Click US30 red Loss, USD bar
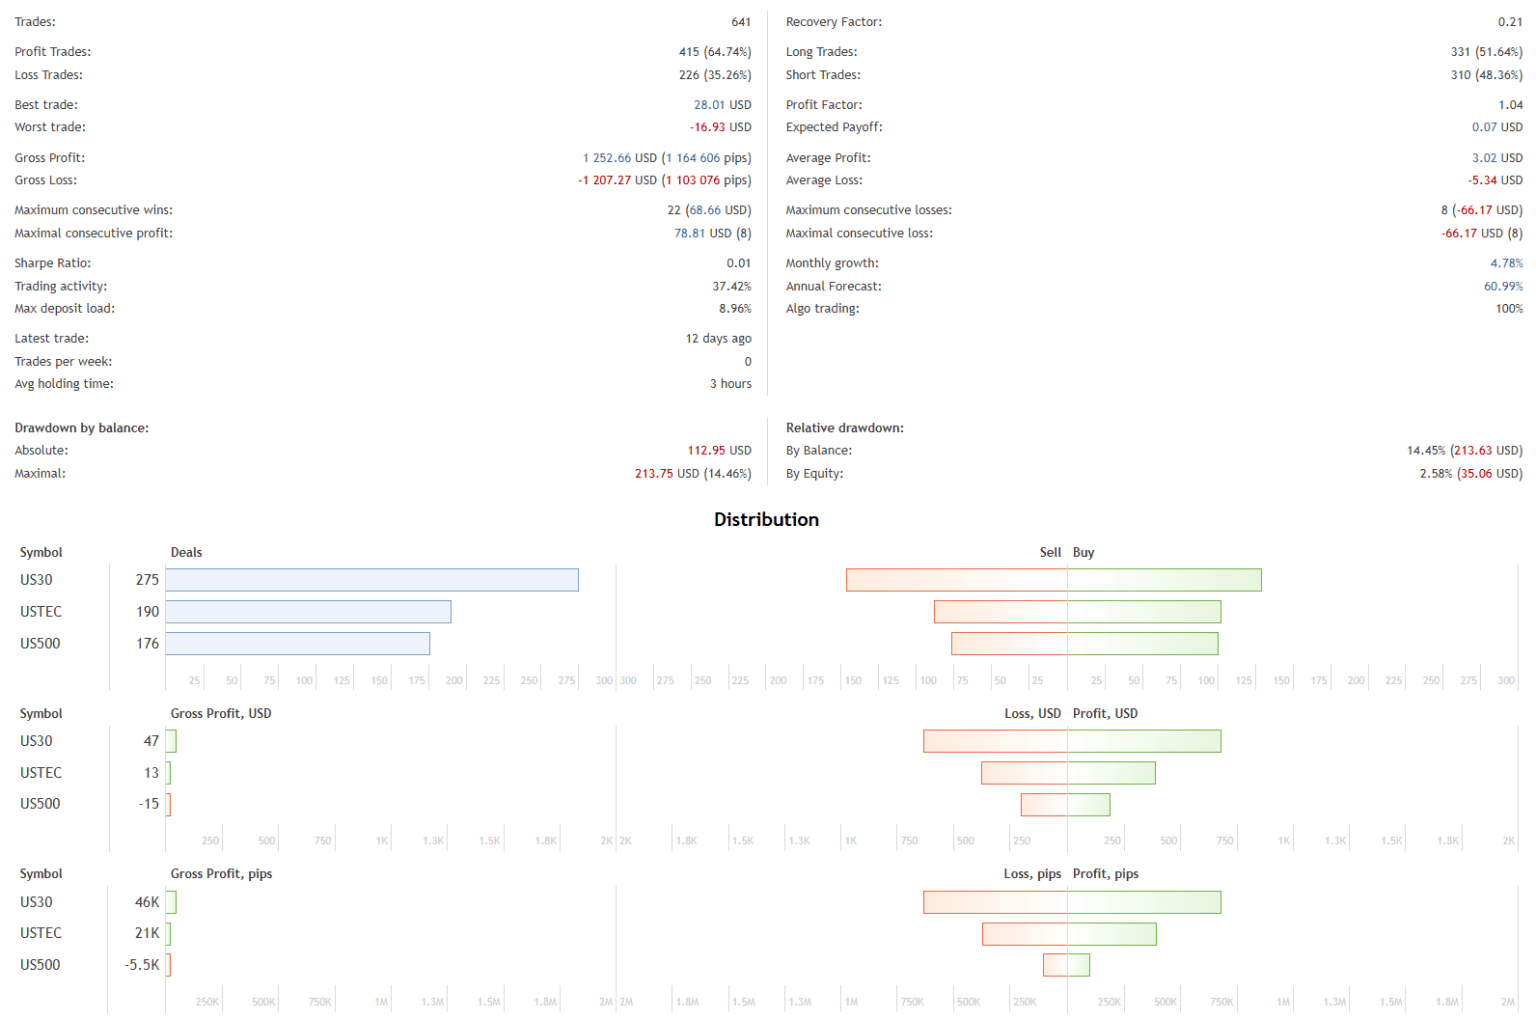This screenshot has width=1536, height=1020. coord(995,741)
